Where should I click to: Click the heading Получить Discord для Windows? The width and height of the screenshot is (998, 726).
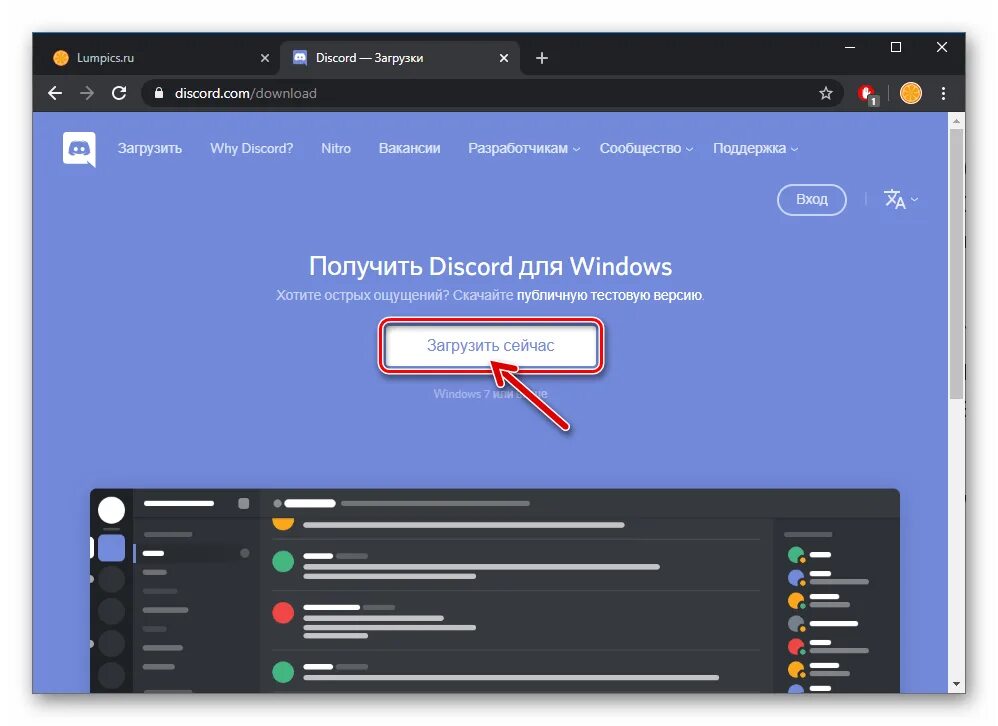pos(490,267)
